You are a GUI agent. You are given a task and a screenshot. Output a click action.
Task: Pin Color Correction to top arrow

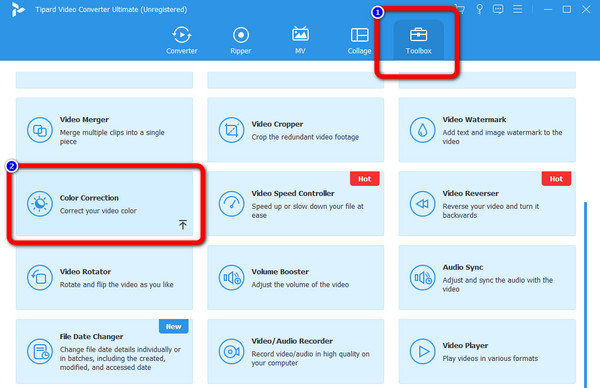point(183,224)
